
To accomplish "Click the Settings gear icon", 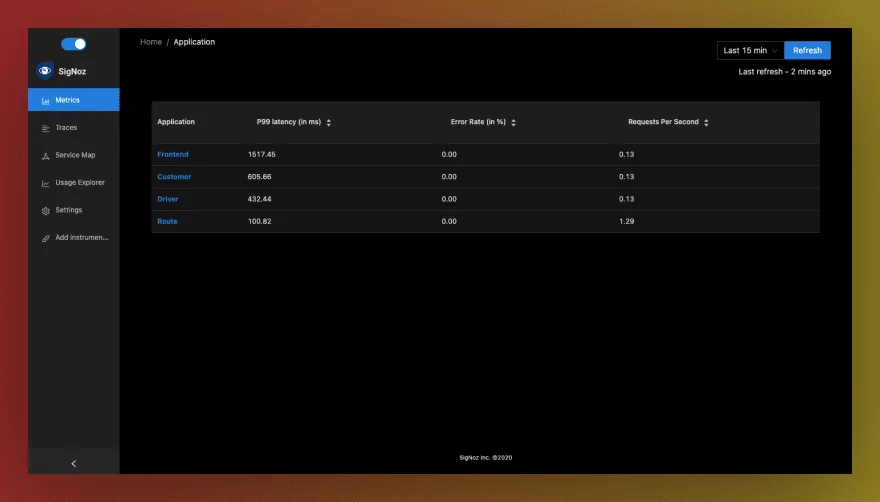I will [45, 211].
